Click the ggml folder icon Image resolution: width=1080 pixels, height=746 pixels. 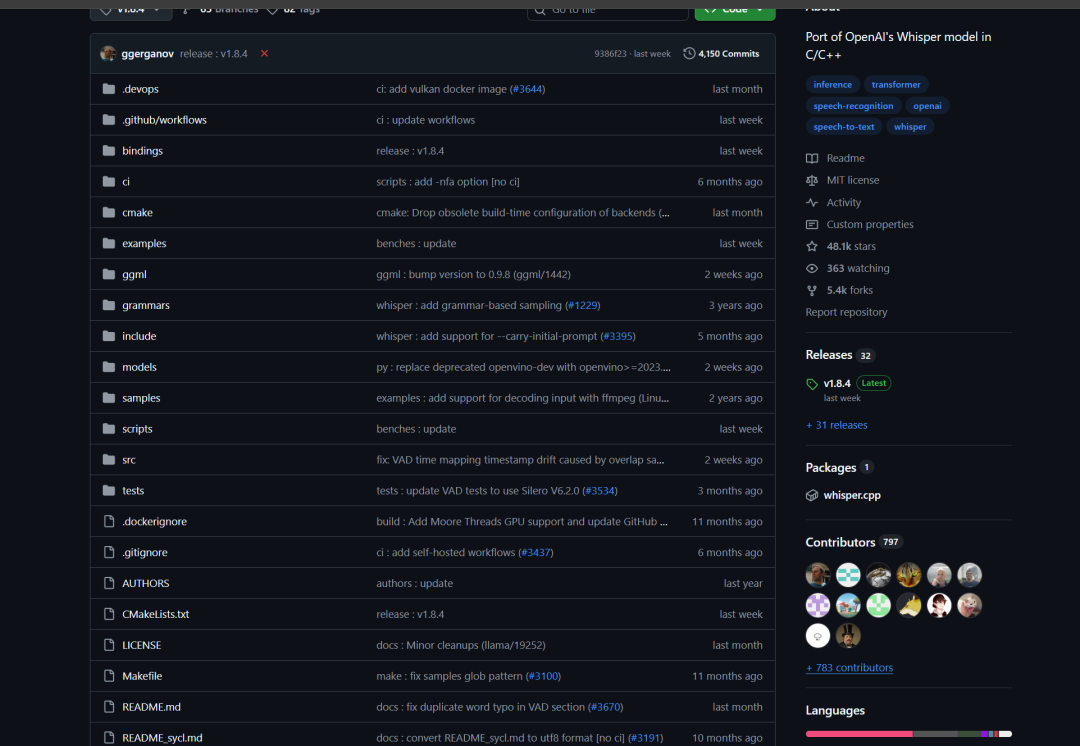pos(109,274)
